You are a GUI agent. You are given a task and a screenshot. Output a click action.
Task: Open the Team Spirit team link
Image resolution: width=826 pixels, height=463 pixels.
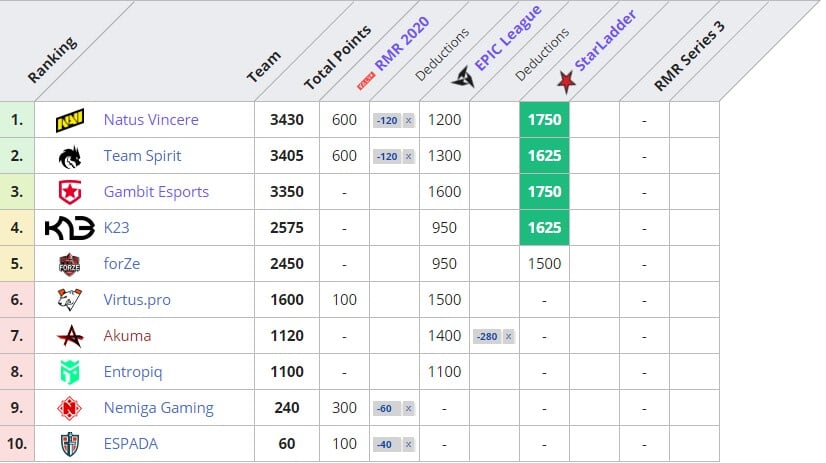pyautogui.click(x=142, y=156)
